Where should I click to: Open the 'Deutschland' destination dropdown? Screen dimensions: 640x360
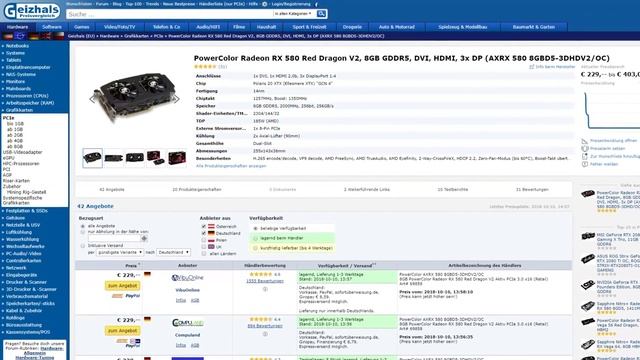173,252
